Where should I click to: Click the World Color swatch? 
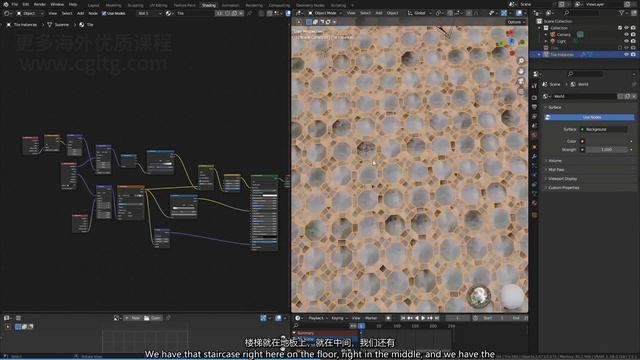click(606, 141)
